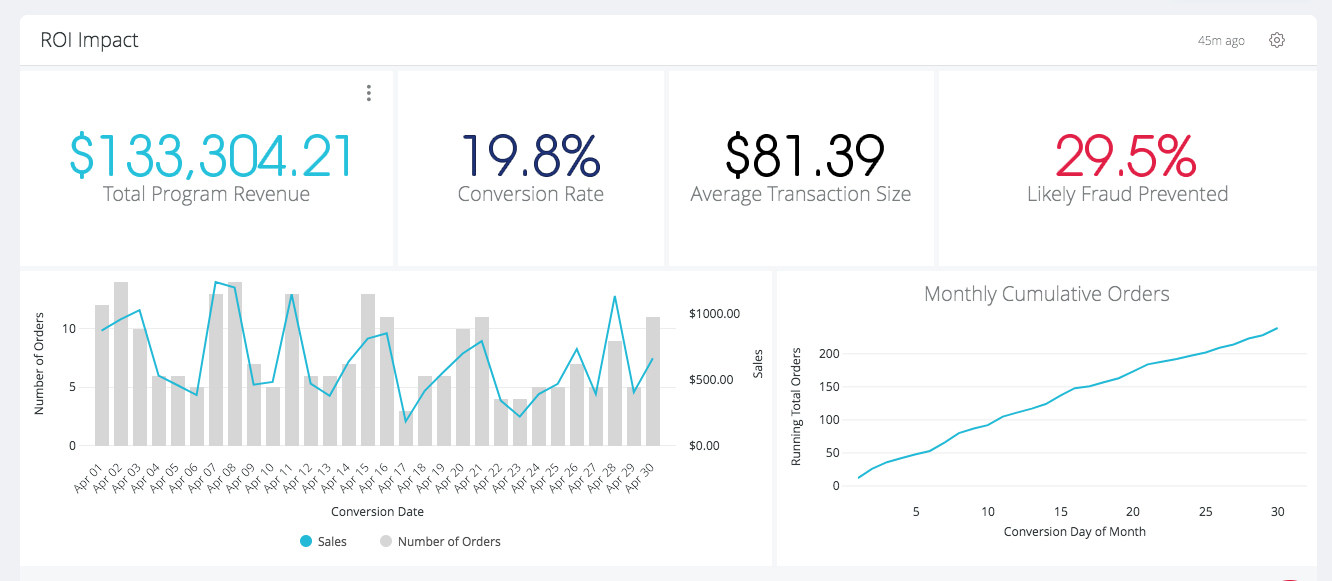Click the Likely Fraud Prevented label
This screenshot has width=1332, height=581.
point(1127,194)
